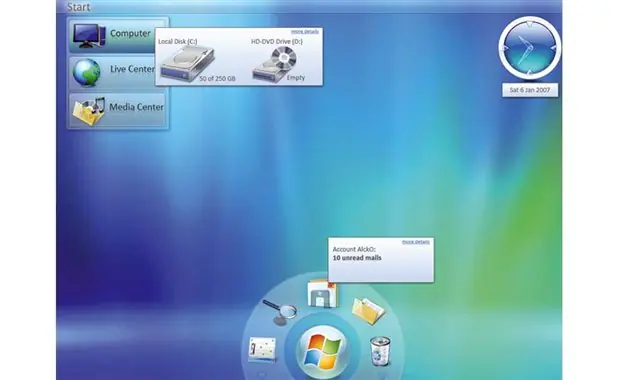
Task: Click the 'more details' link in drives popup
Action: (x=305, y=32)
